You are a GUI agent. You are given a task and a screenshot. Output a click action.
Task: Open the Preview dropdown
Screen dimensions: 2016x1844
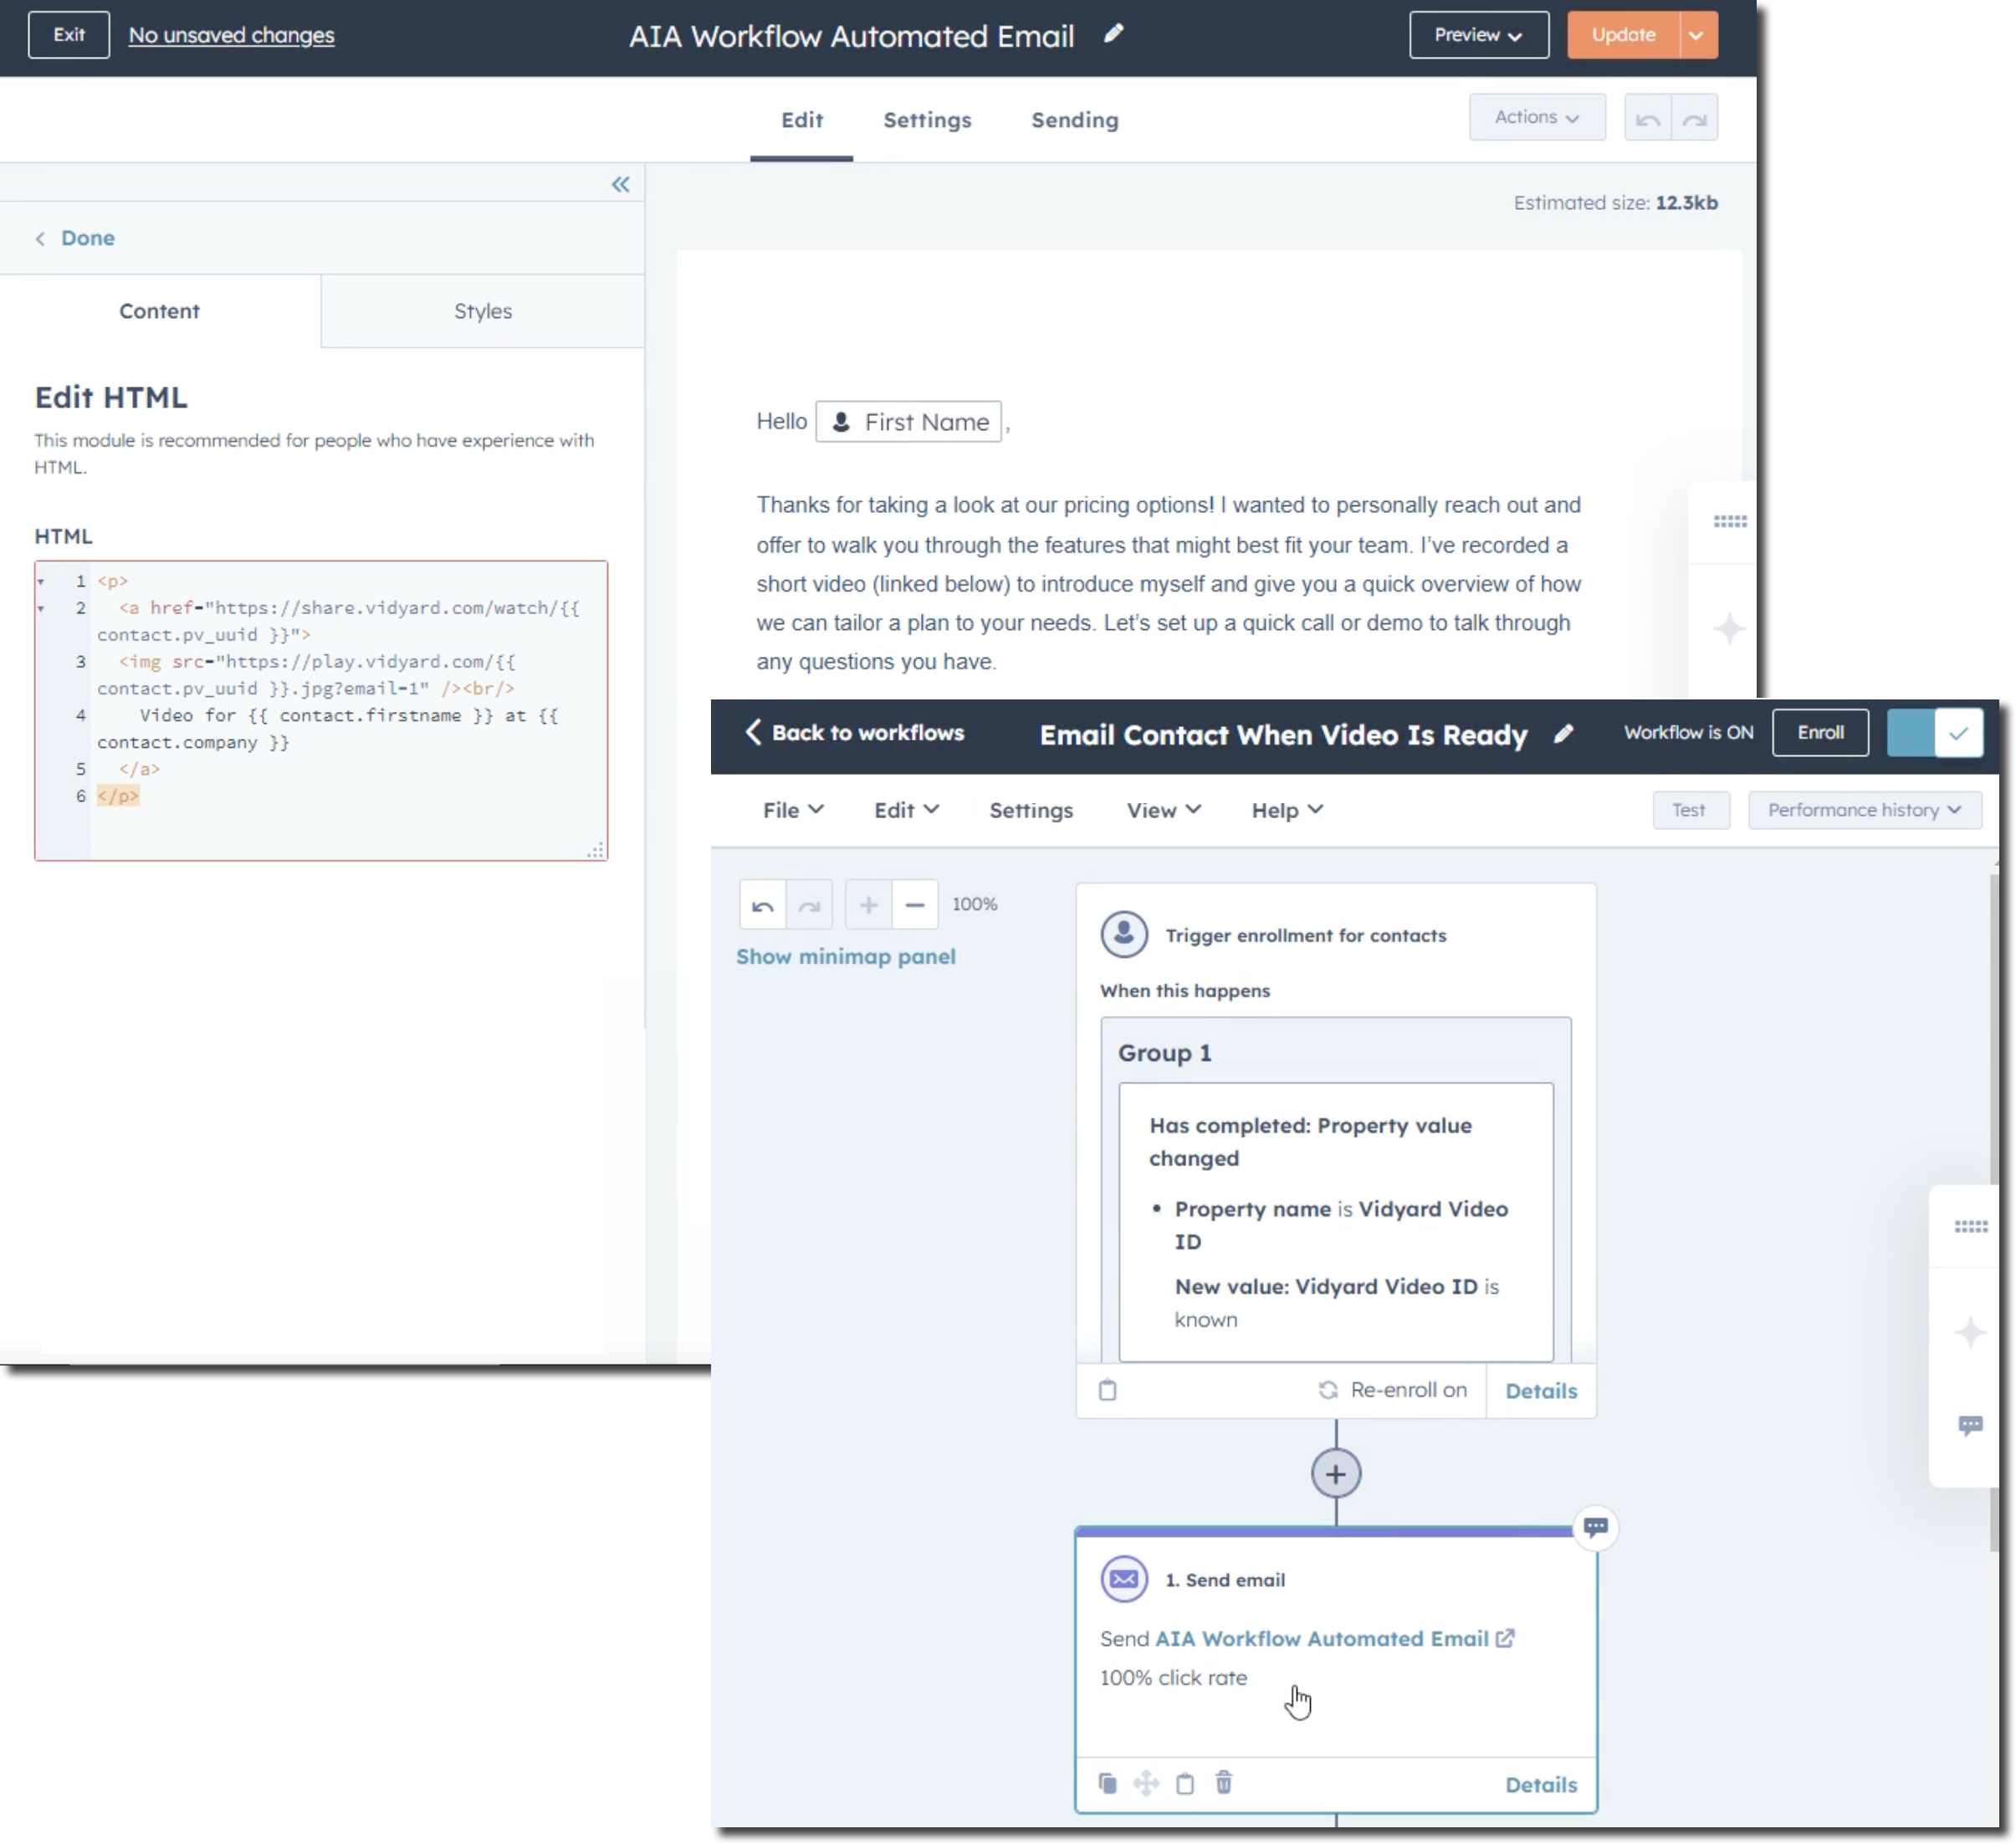pyautogui.click(x=1478, y=35)
